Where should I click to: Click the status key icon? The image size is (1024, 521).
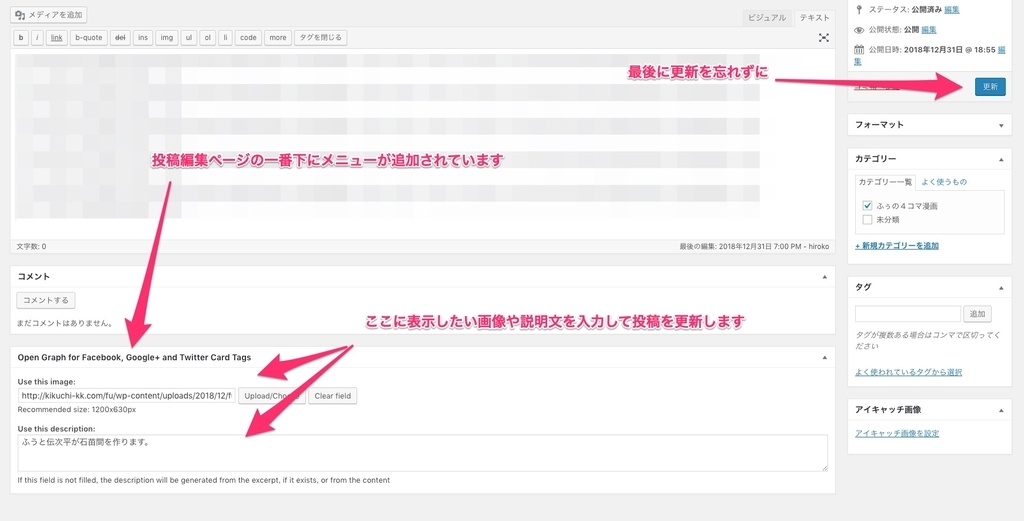[x=859, y=10]
